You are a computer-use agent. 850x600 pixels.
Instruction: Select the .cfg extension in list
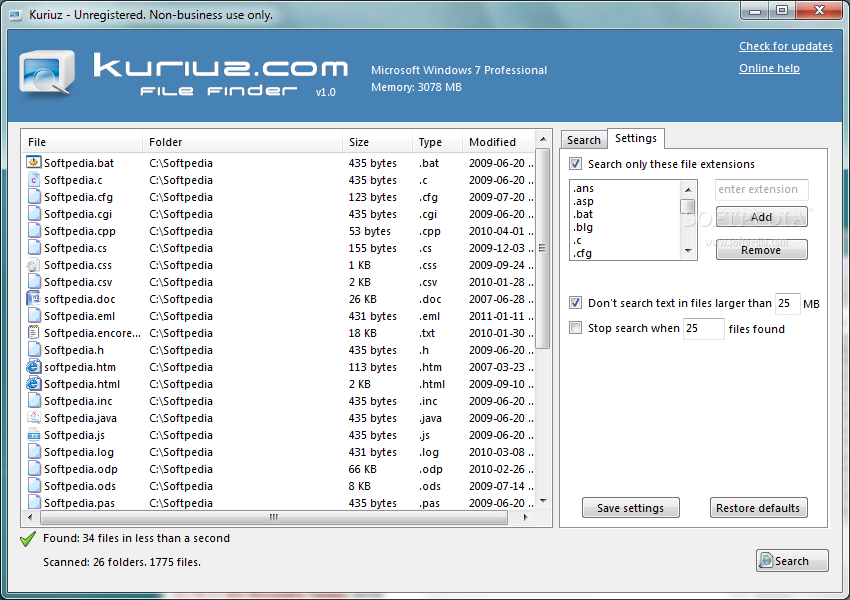click(x=583, y=254)
